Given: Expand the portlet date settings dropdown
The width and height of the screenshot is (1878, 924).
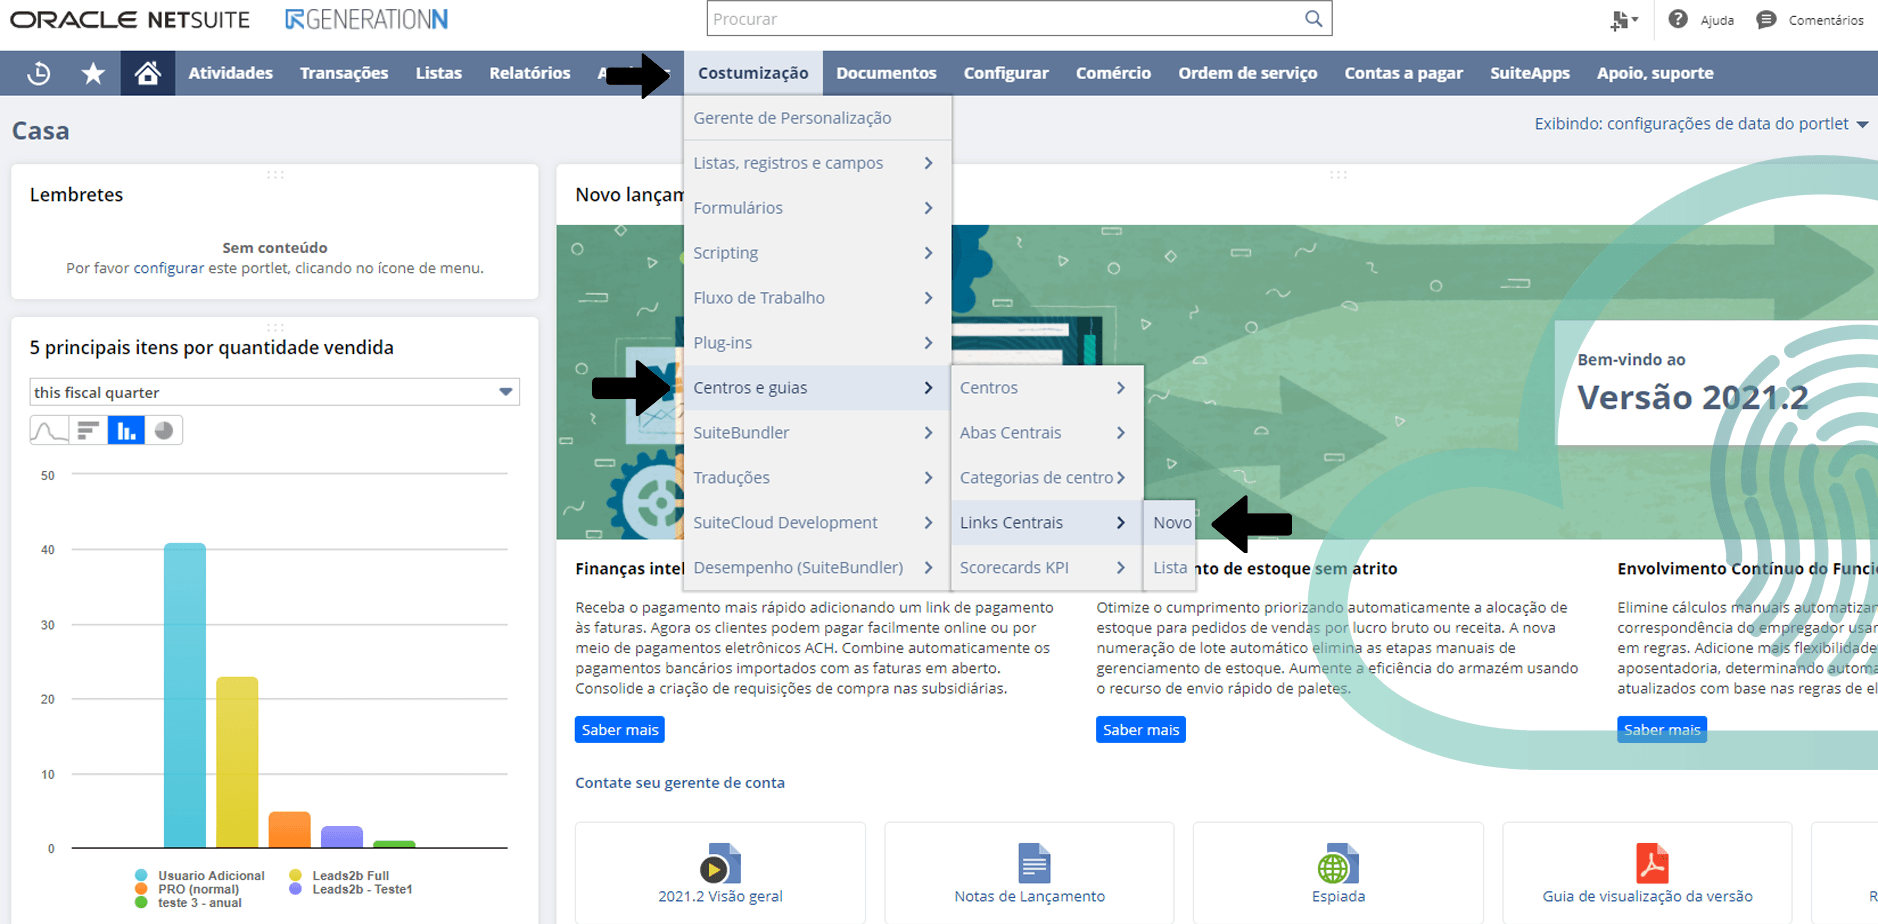Looking at the screenshot, I should 1863,123.
